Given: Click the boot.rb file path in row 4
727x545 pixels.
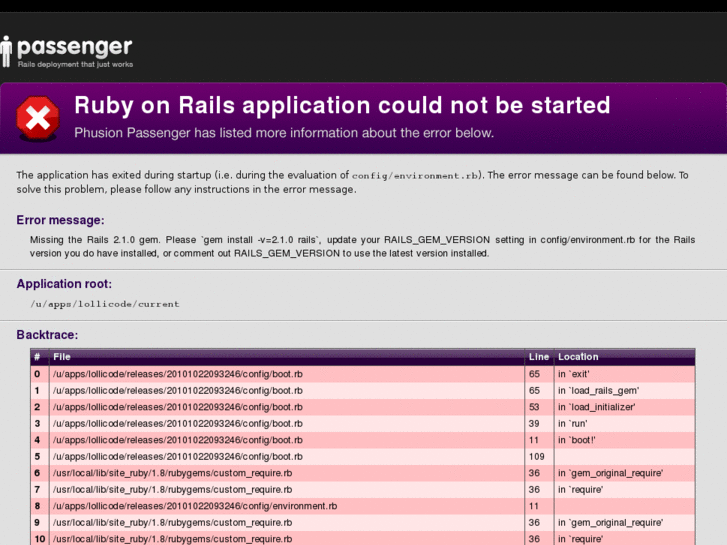Looking at the screenshot, I should (178, 440).
